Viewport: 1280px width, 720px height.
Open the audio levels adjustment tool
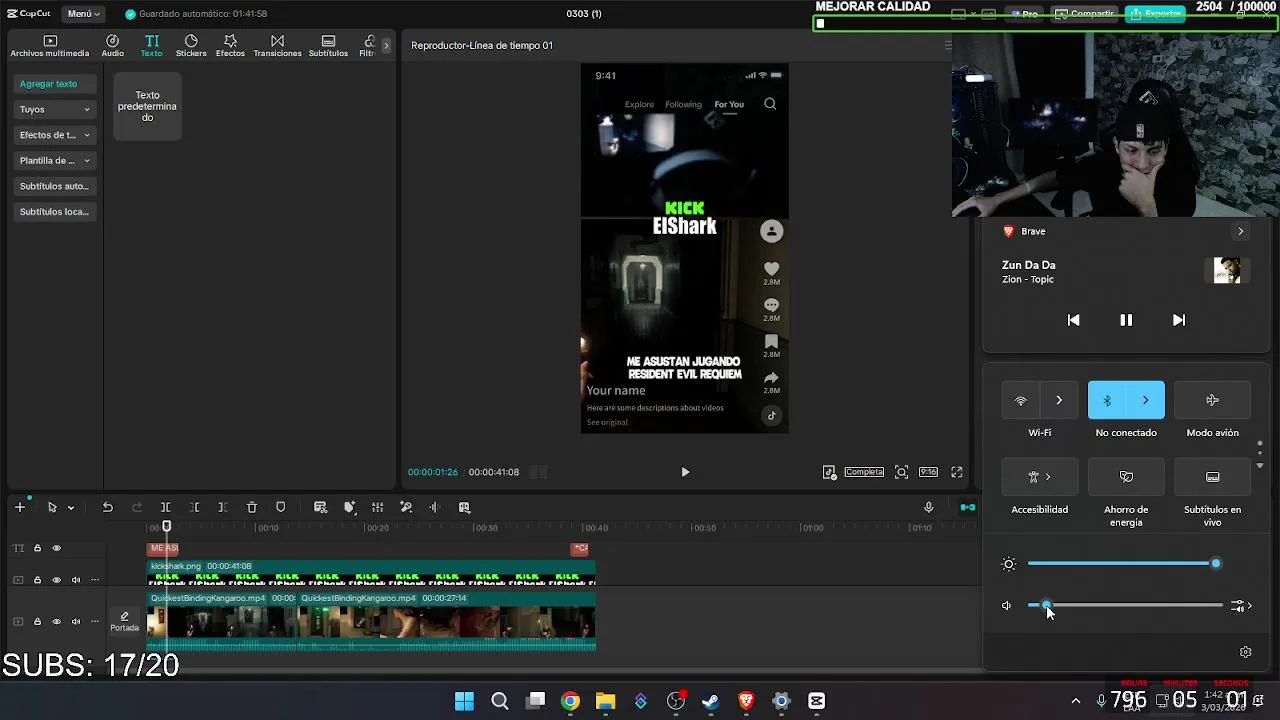point(377,507)
